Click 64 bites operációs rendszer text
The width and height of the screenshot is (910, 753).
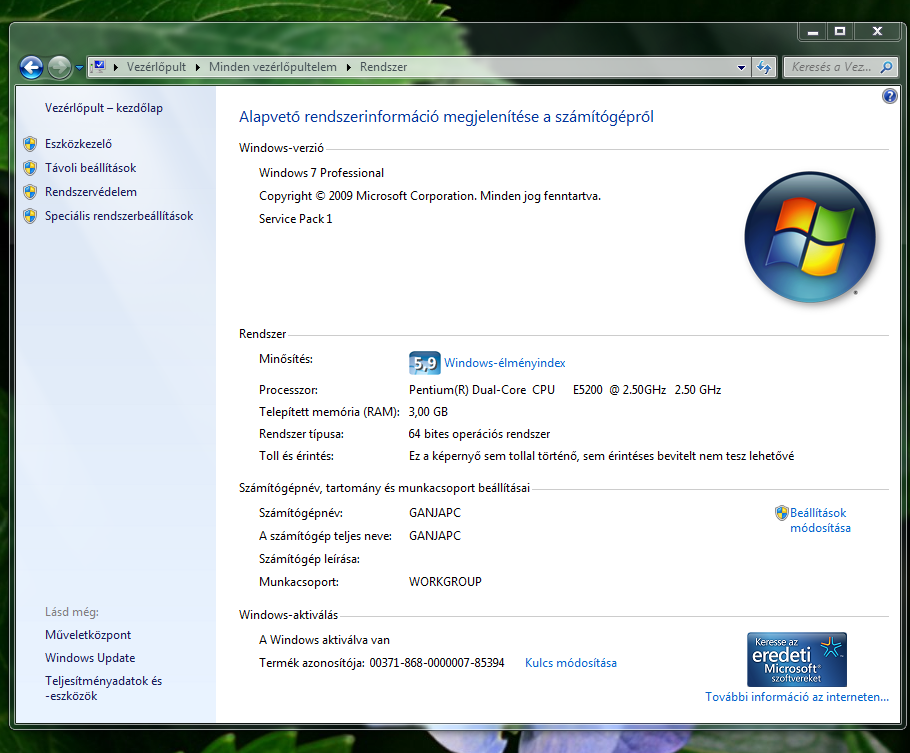[479, 434]
